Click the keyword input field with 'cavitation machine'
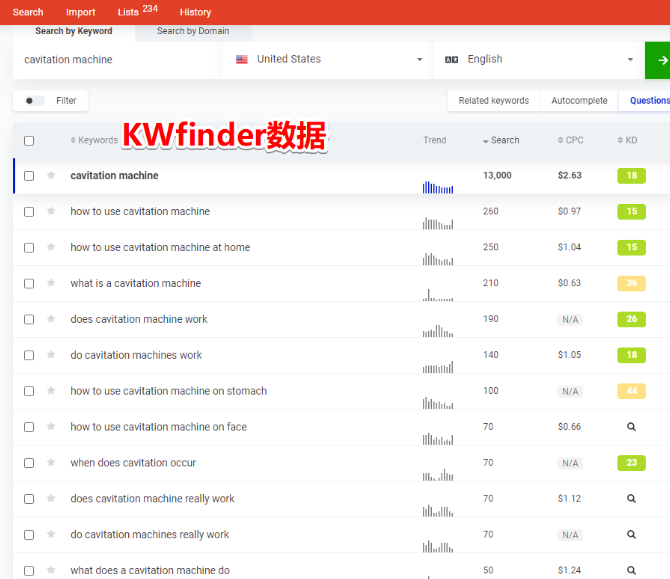670x579 pixels. click(117, 60)
